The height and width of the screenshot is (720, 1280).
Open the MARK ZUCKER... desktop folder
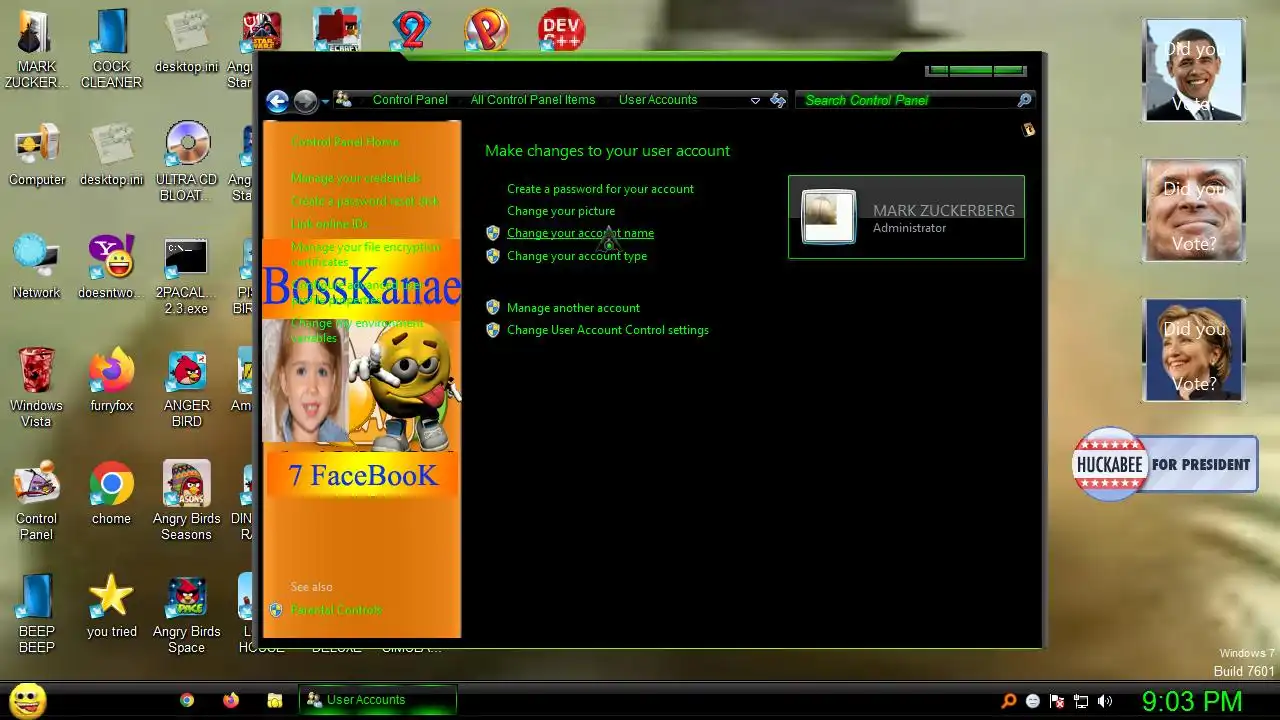coord(37,50)
